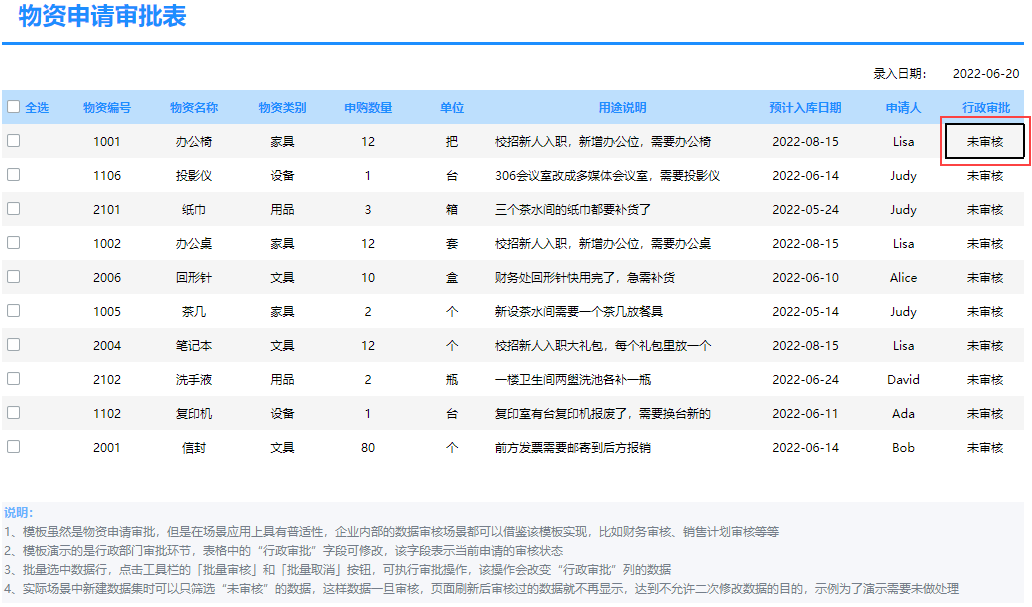Click the 物资编号 column header
This screenshot has height=607, width=1032.
(x=107, y=107)
